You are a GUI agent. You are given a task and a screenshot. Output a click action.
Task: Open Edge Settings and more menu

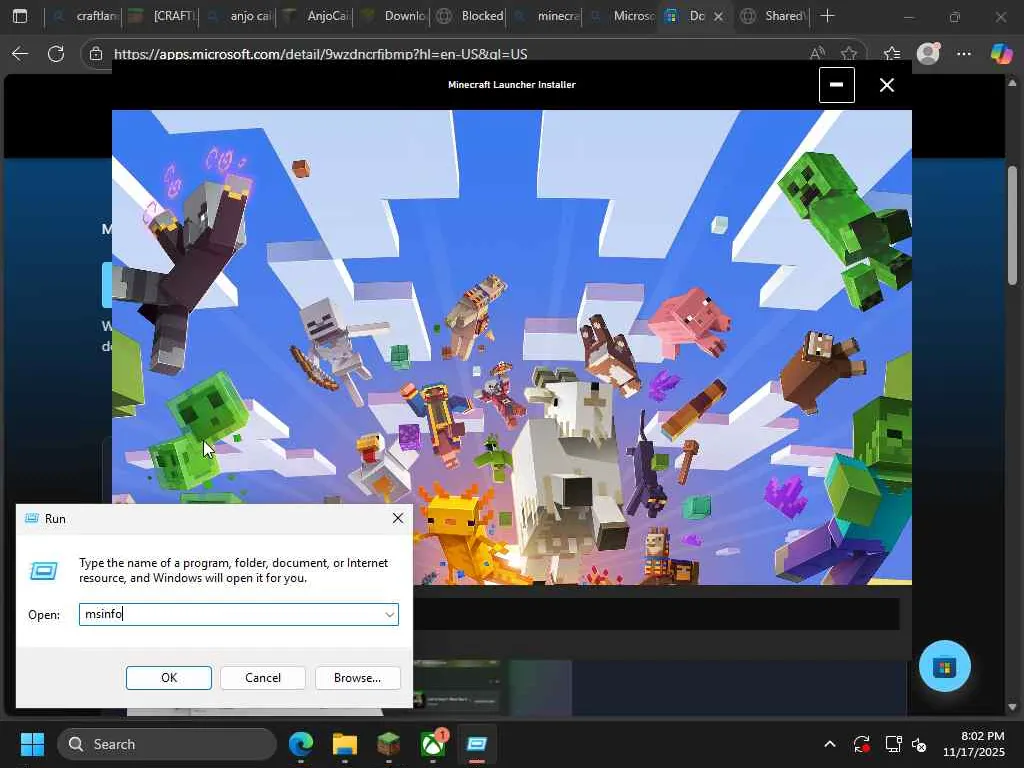[964, 54]
